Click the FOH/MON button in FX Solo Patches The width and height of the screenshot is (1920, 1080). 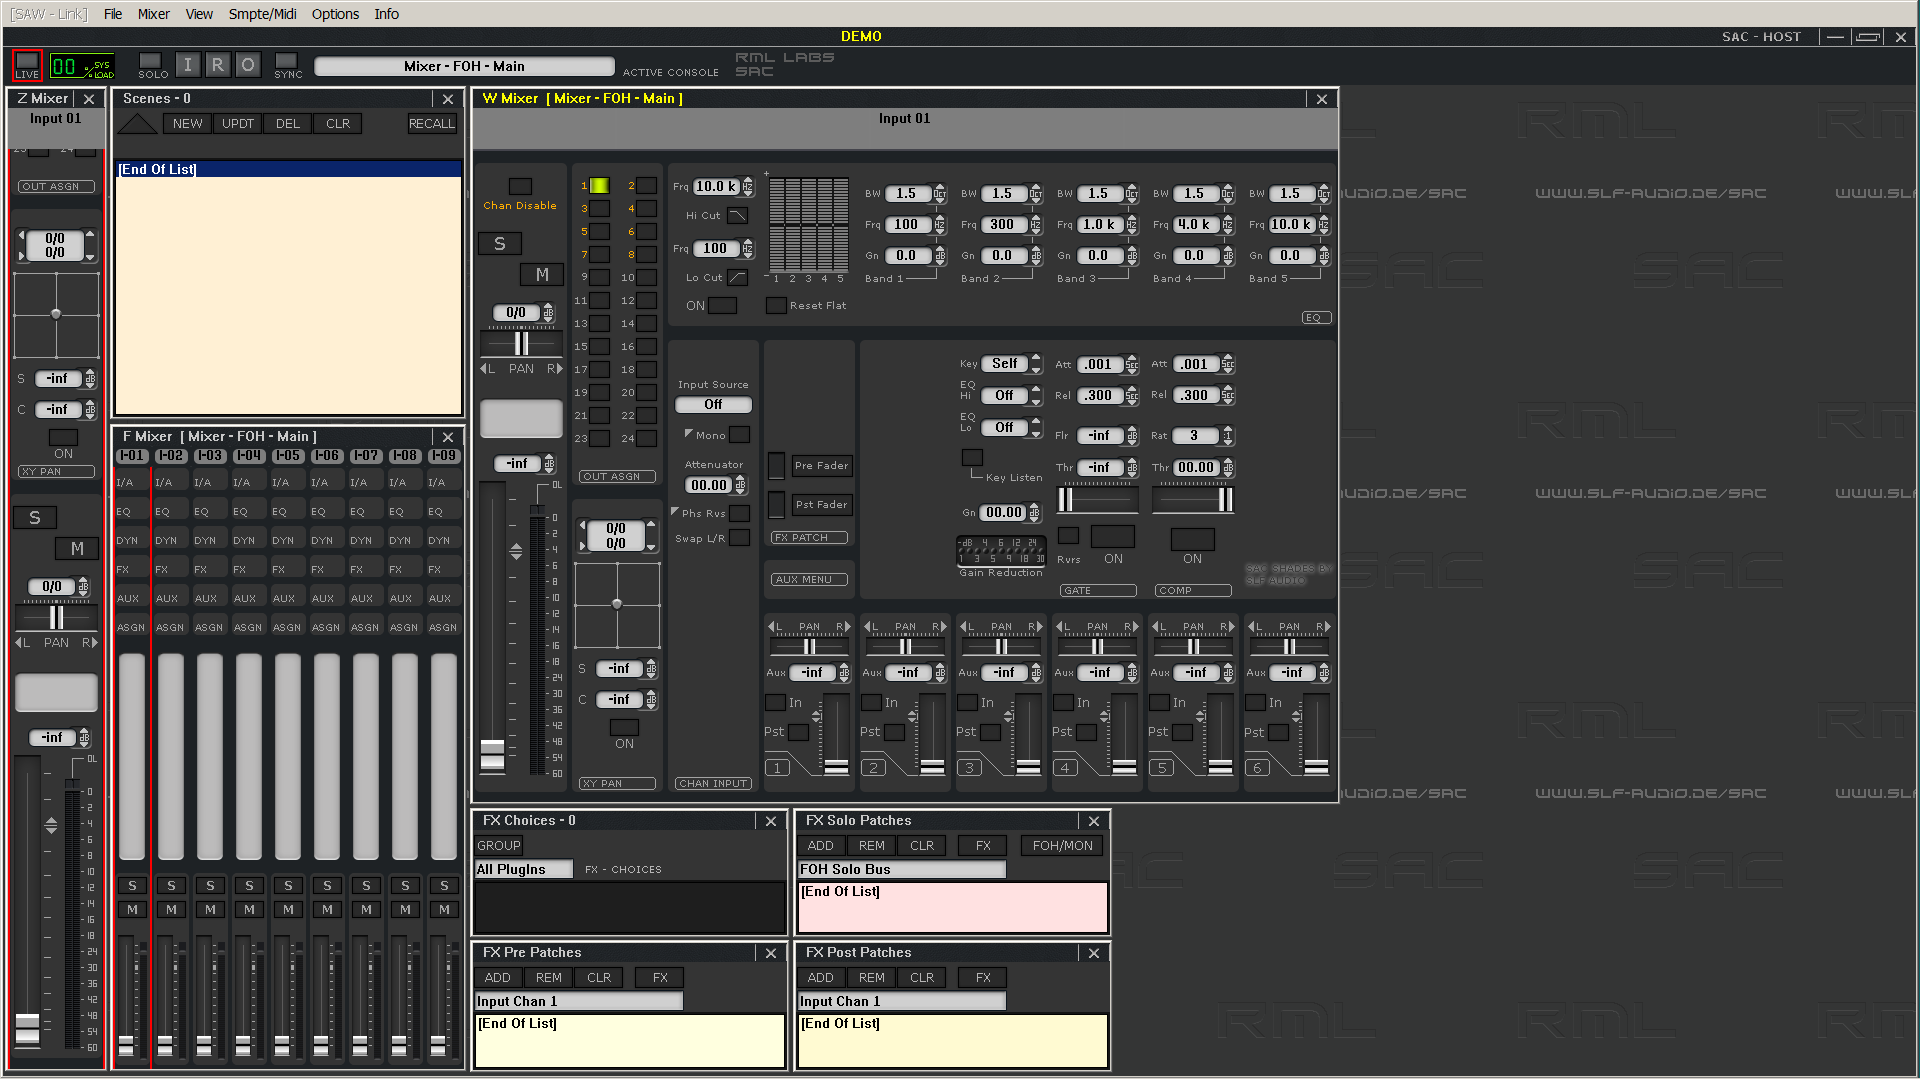point(1062,846)
